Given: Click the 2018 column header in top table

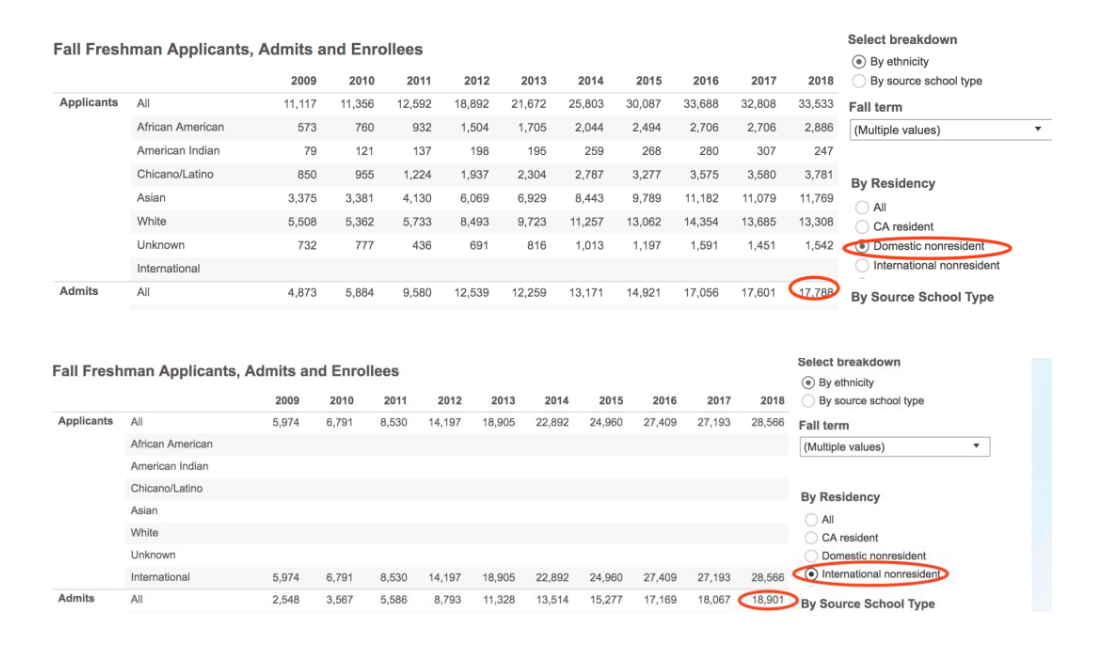Looking at the screenshot, I should tap(819, 81).
